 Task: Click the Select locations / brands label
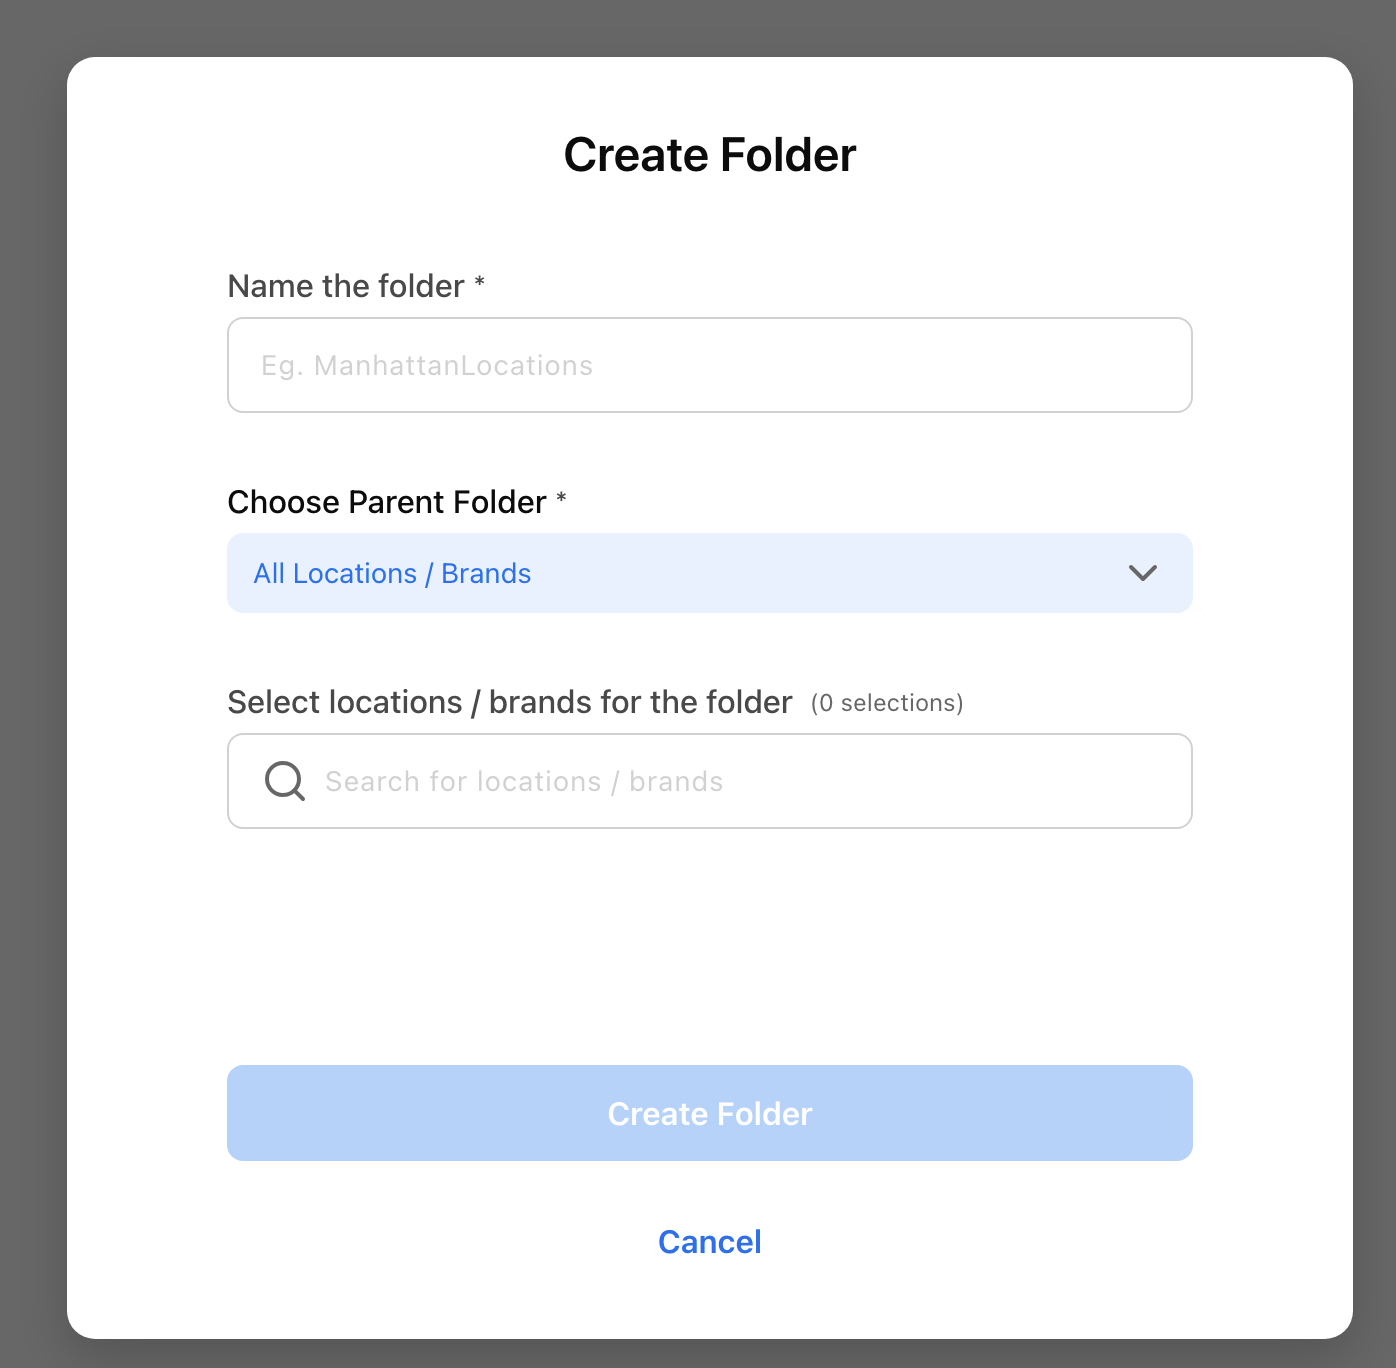click(x=510, y=702)
